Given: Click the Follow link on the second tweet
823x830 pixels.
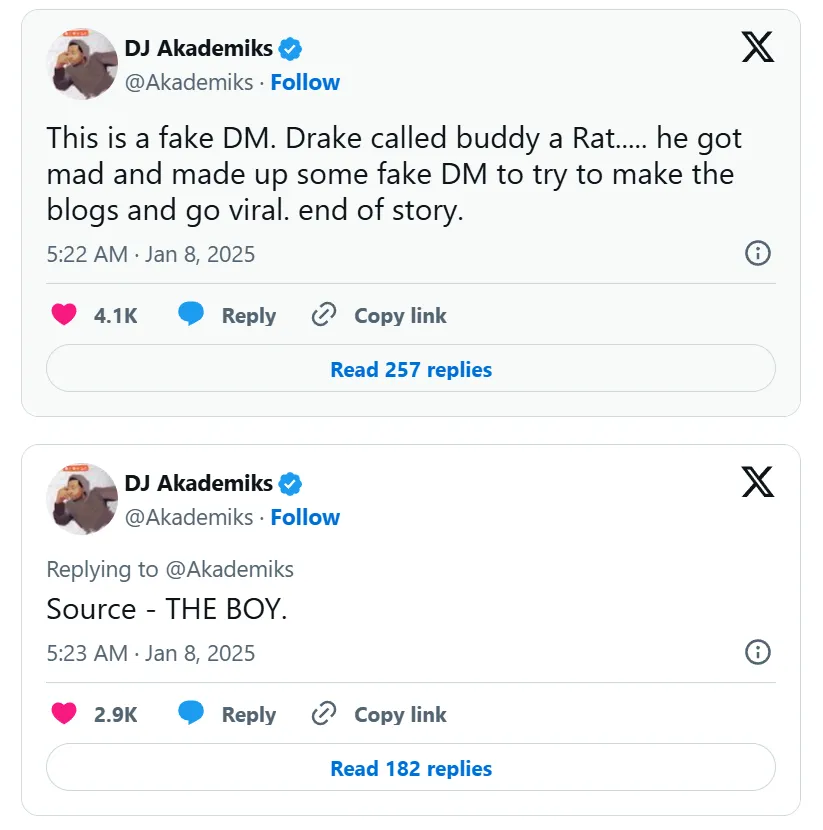Looking at the screenshot, I should pos(305,517).
